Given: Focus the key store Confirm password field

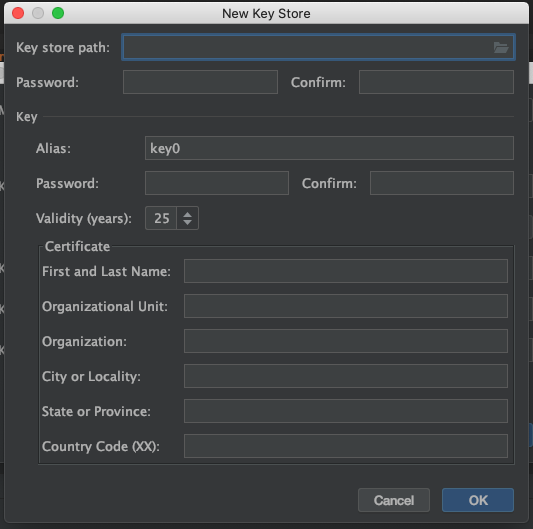Looking at the screenshot, I should 436,82.
